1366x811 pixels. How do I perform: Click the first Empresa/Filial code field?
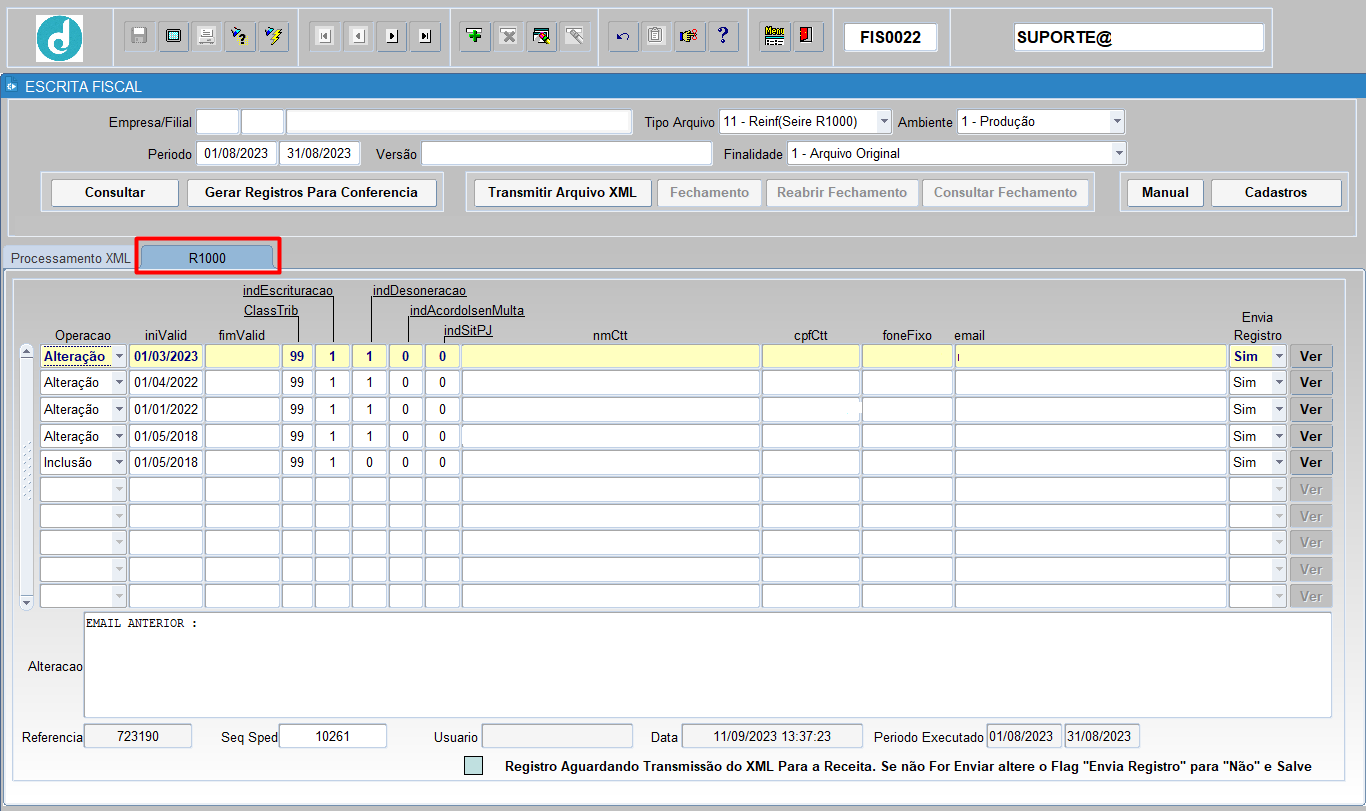coord(218,122)
